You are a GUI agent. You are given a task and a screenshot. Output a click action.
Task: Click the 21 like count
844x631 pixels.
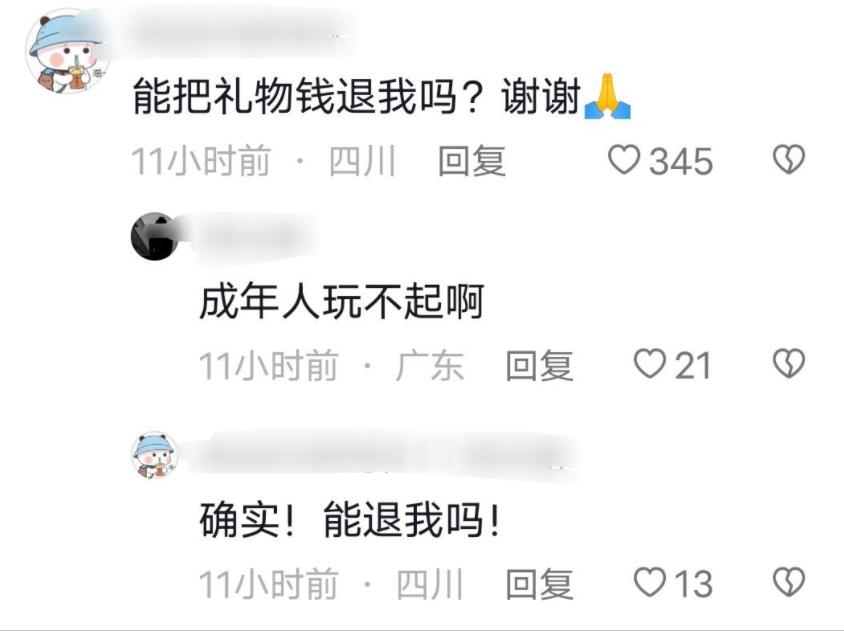(x=693, y=365)
